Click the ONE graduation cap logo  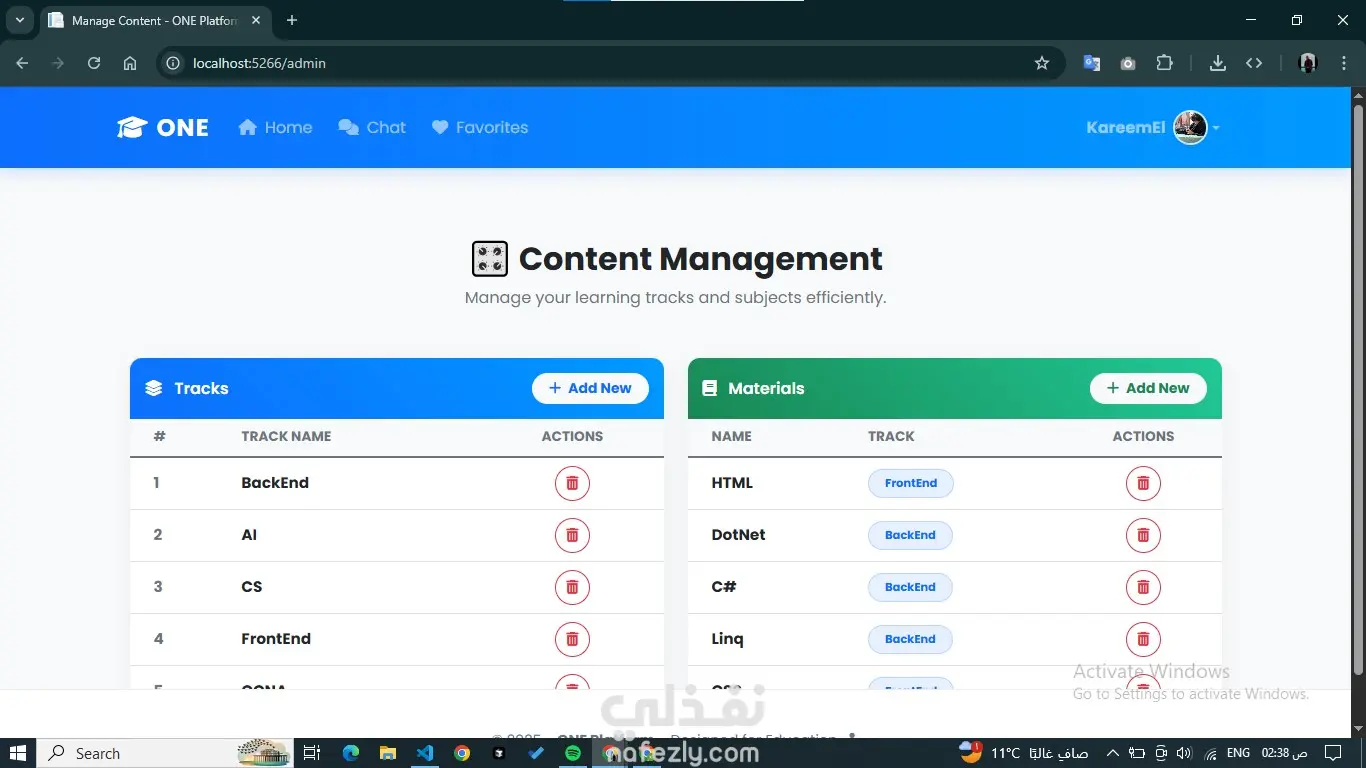(132, 128)
